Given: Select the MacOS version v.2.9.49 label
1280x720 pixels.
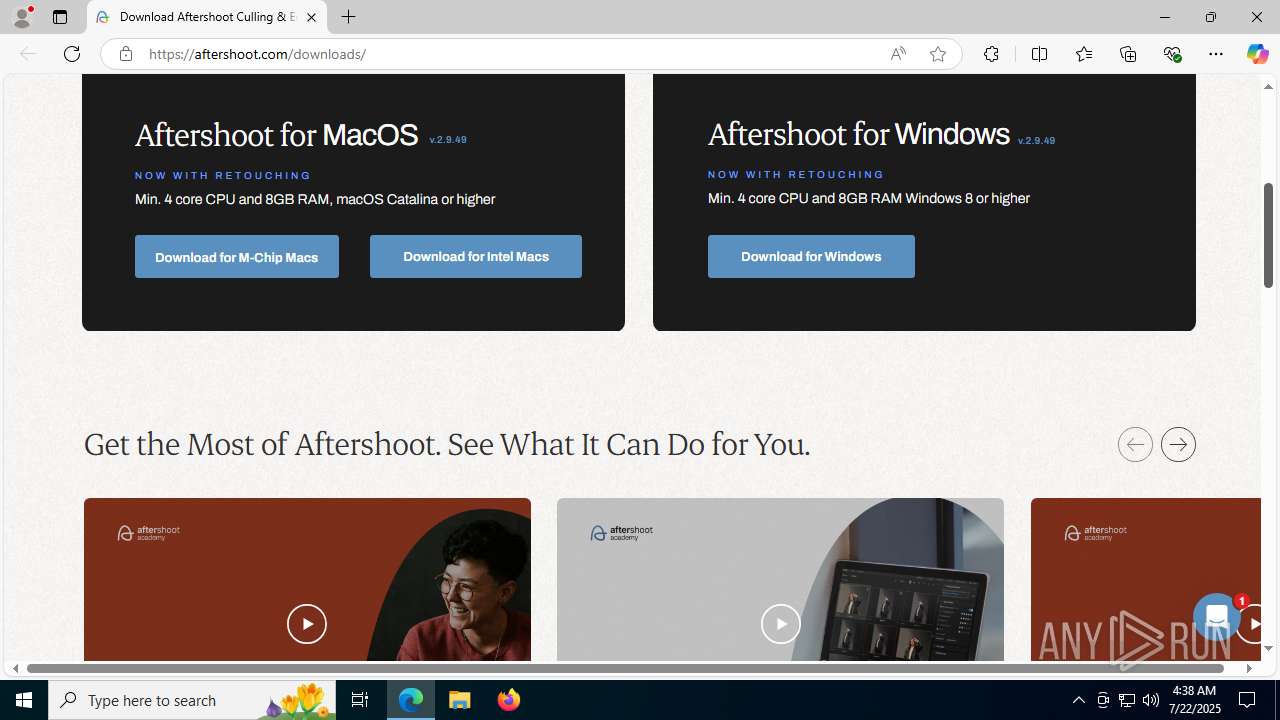Looking at the screenshot, I should tap(448, 140).
